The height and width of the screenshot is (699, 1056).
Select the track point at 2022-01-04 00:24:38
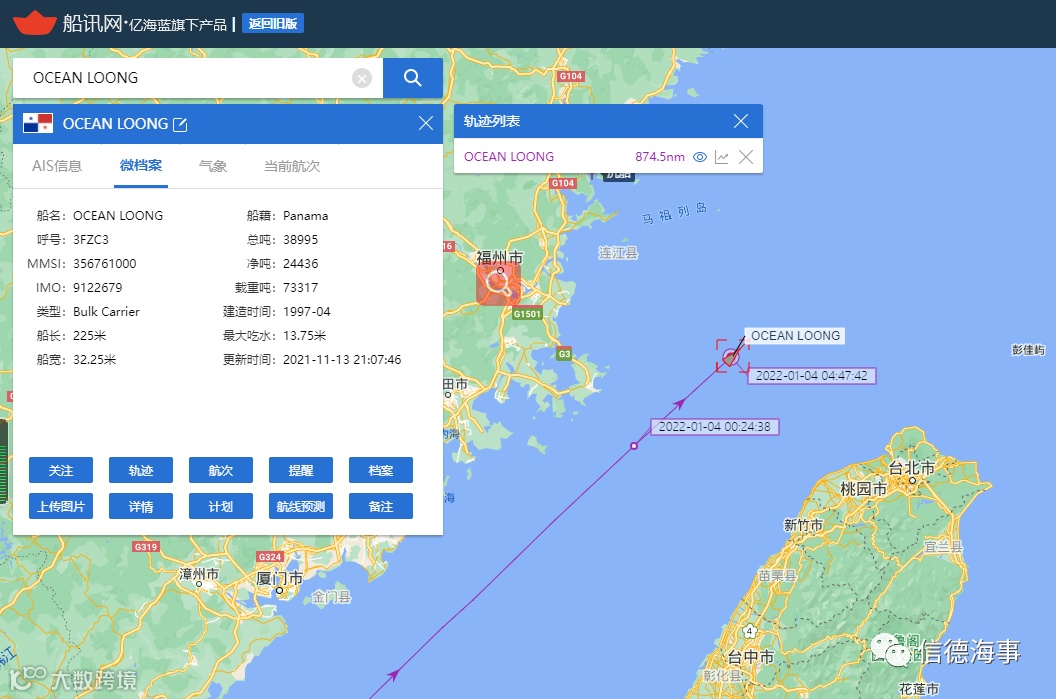click(x=634, y=446)
